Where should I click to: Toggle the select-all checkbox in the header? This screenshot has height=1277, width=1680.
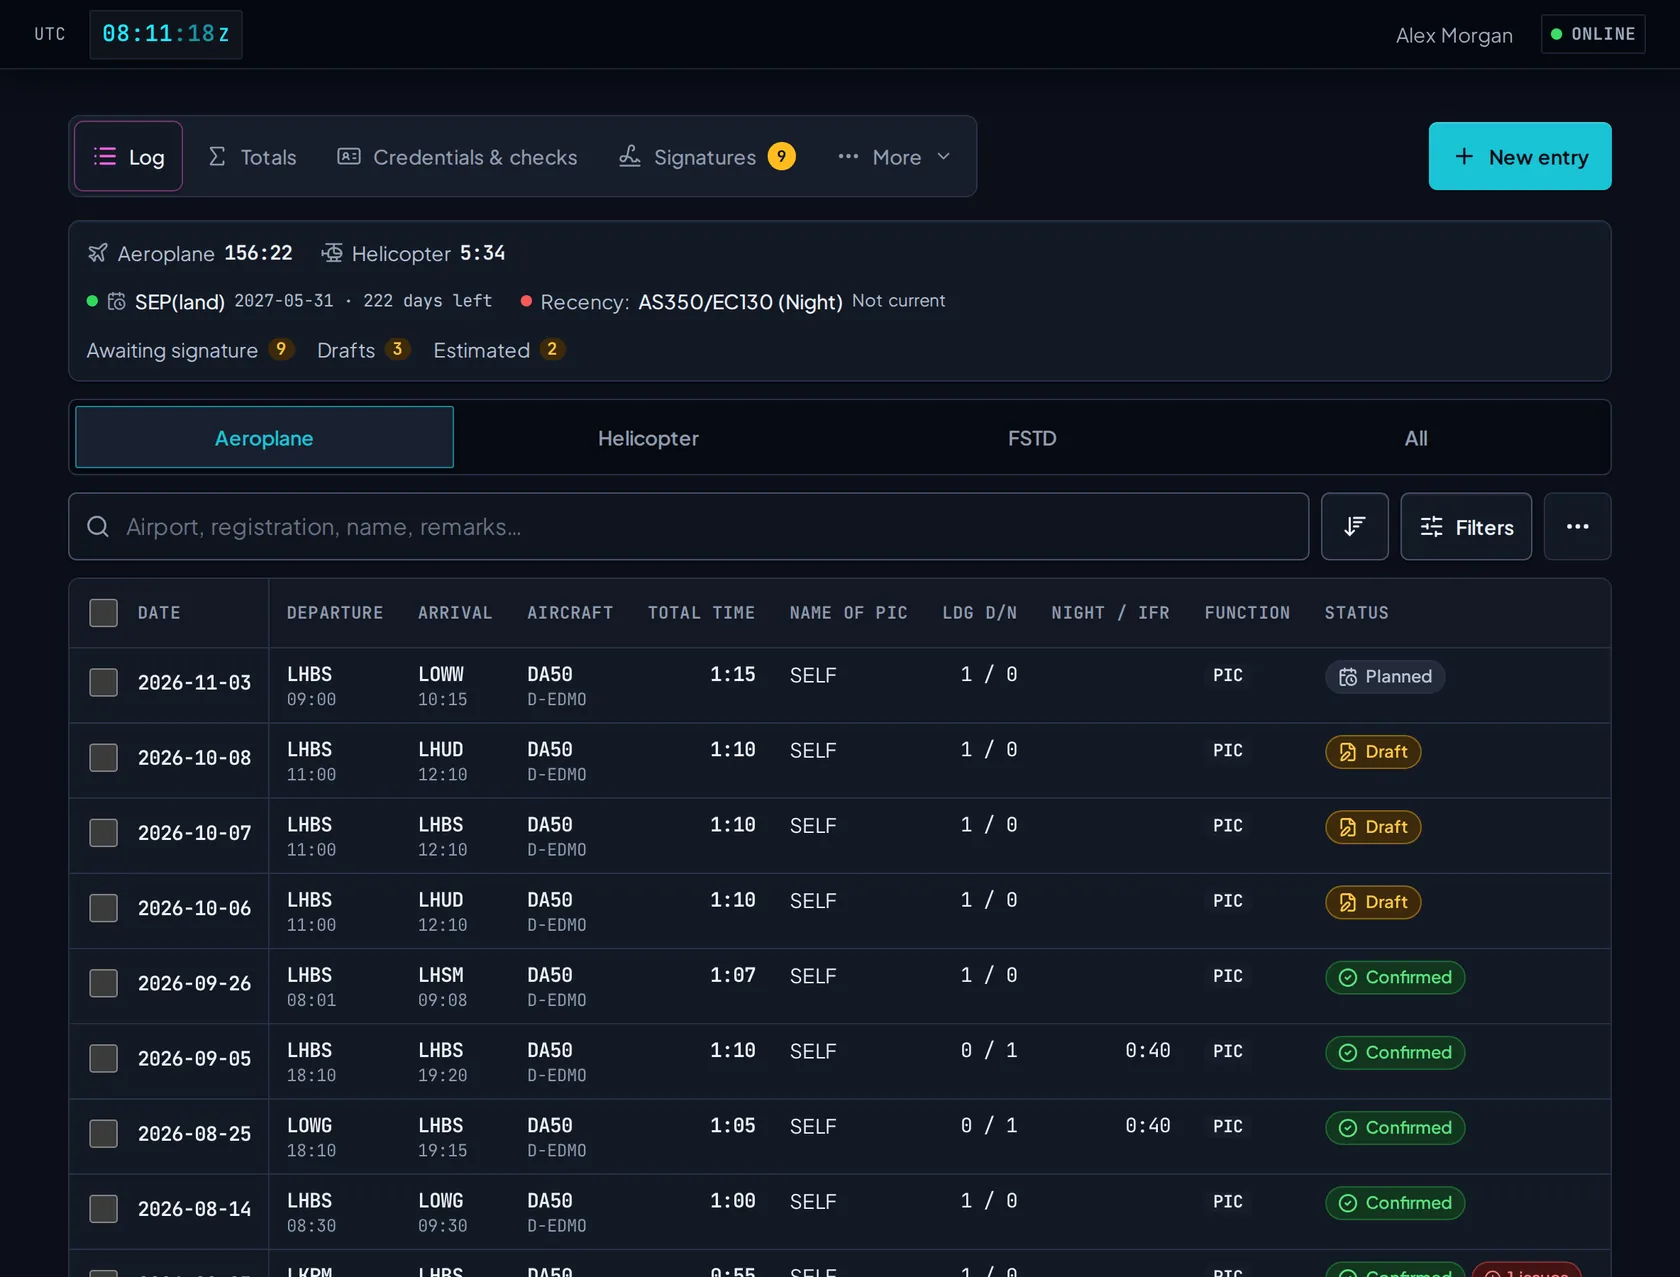click(x=103, y=612)
